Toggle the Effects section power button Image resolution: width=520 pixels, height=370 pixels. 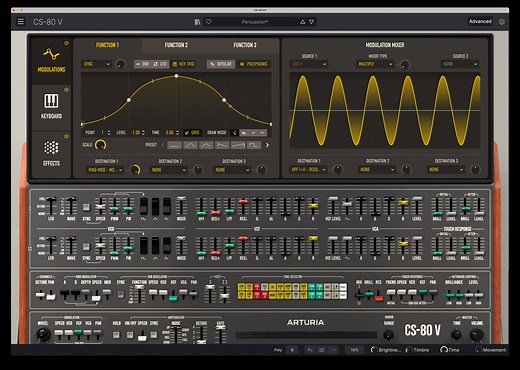(x=66, y=136)
